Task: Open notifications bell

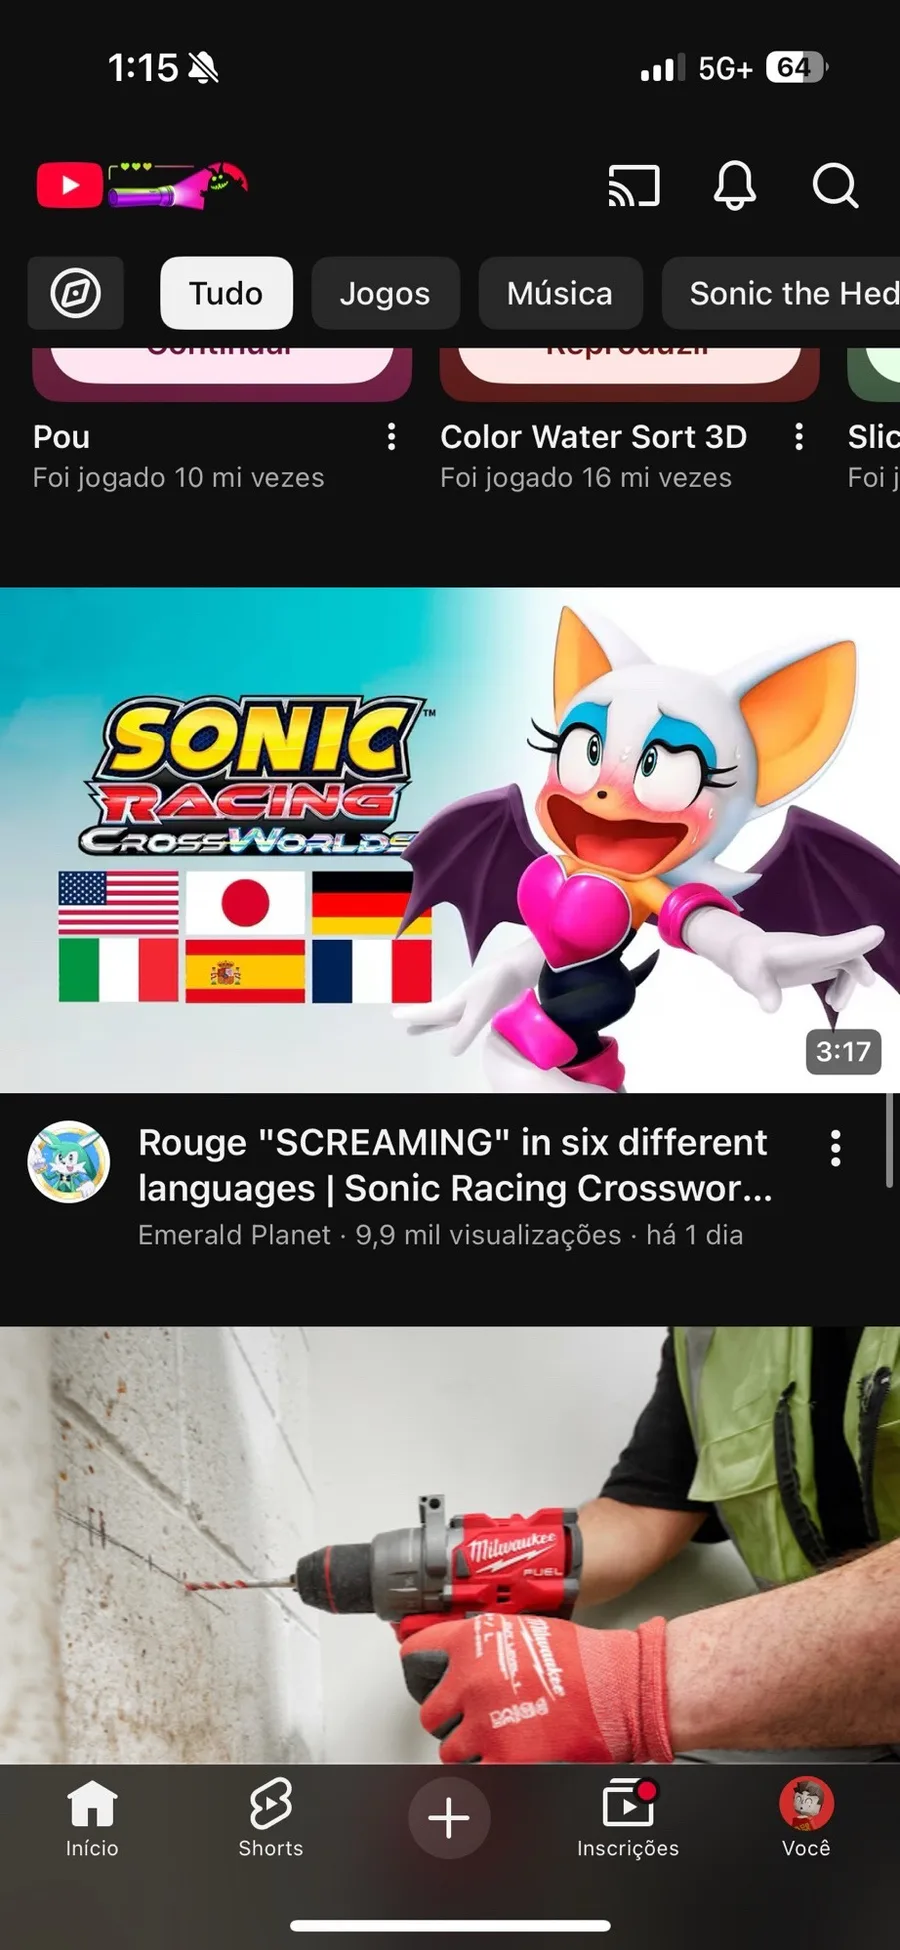Action: [734, 185]
